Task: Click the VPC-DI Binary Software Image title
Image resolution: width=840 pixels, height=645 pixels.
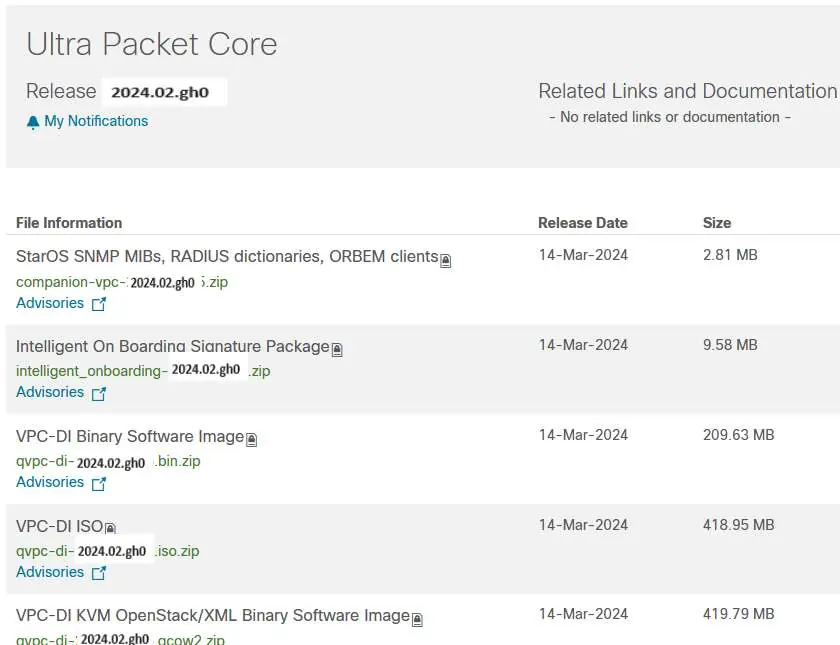Action: pos(130,437)
